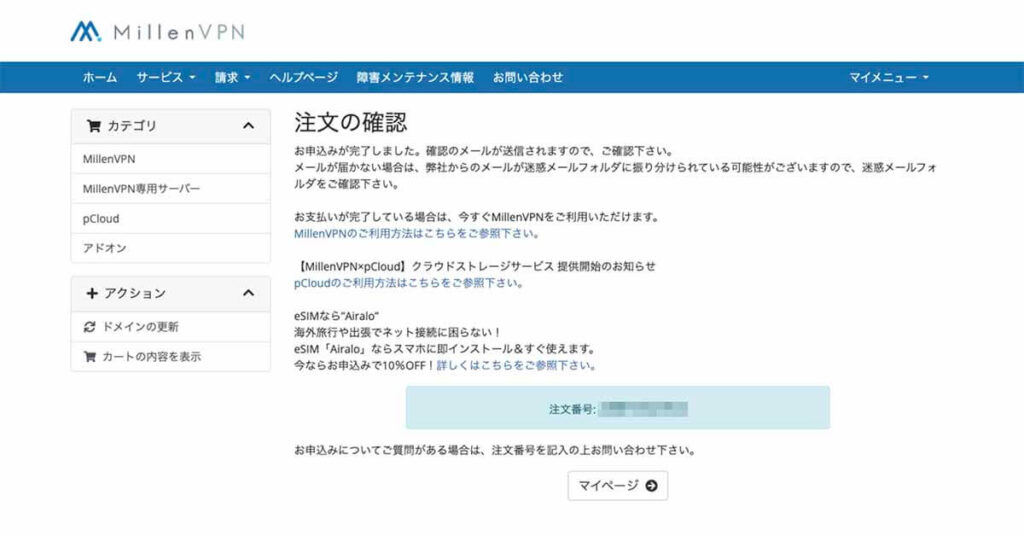
Task: Select the アドオン category
Action: tap(170, 248)
